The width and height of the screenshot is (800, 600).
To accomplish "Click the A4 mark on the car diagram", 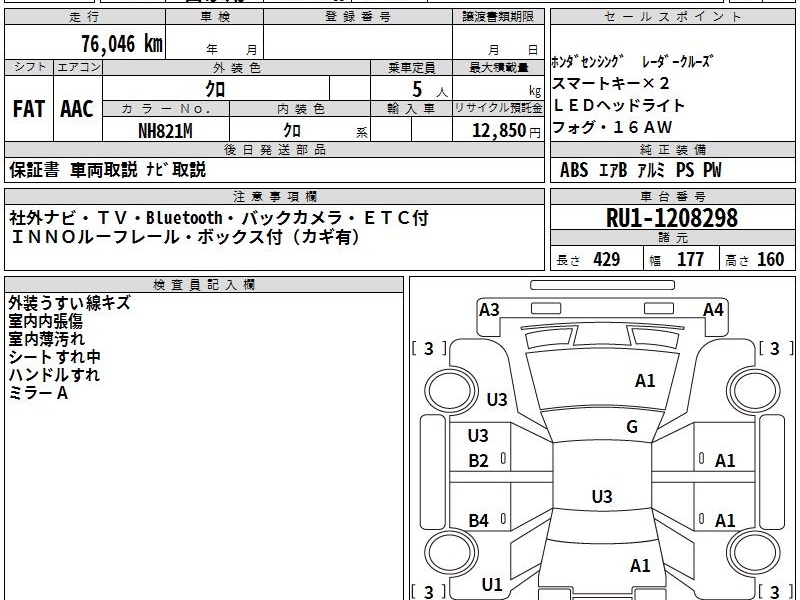I will (x=713, y=310).
